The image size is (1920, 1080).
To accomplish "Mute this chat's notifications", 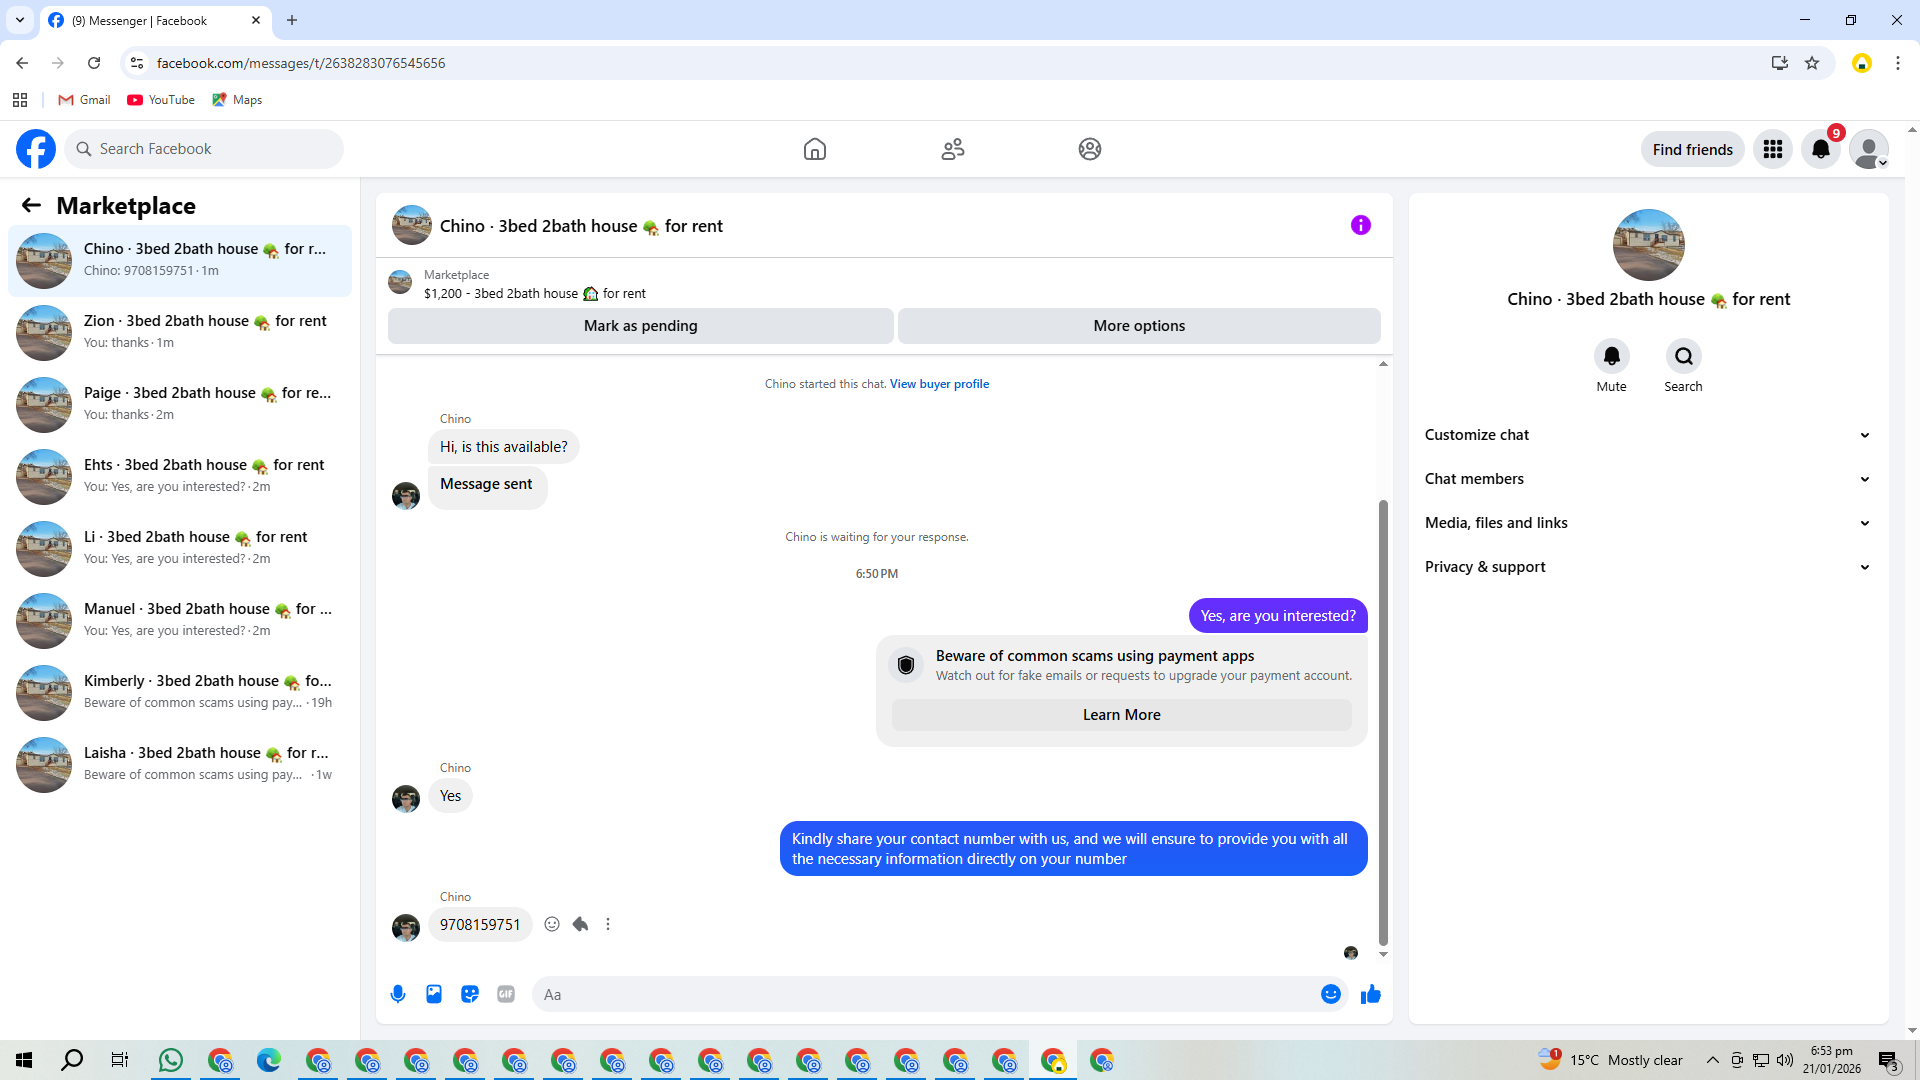I will [1611, 356].
